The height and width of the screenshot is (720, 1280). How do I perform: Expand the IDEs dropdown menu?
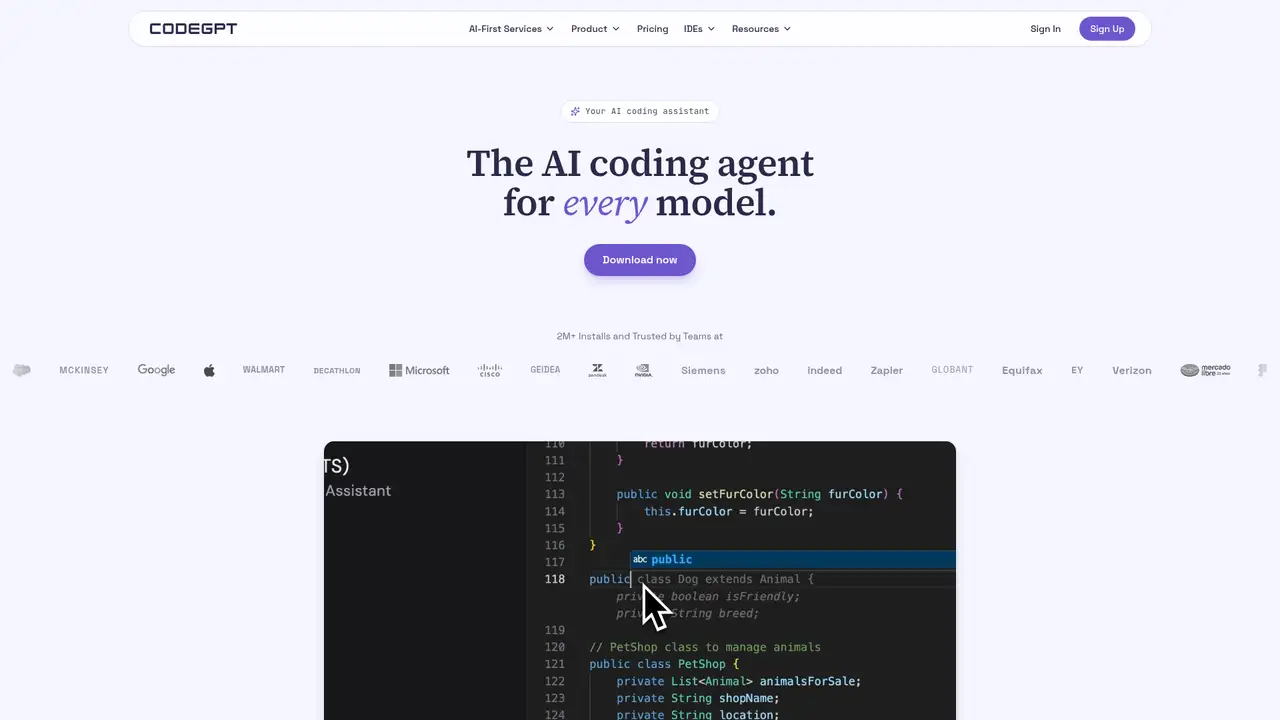pyautogui.click(x=699, y=29)
